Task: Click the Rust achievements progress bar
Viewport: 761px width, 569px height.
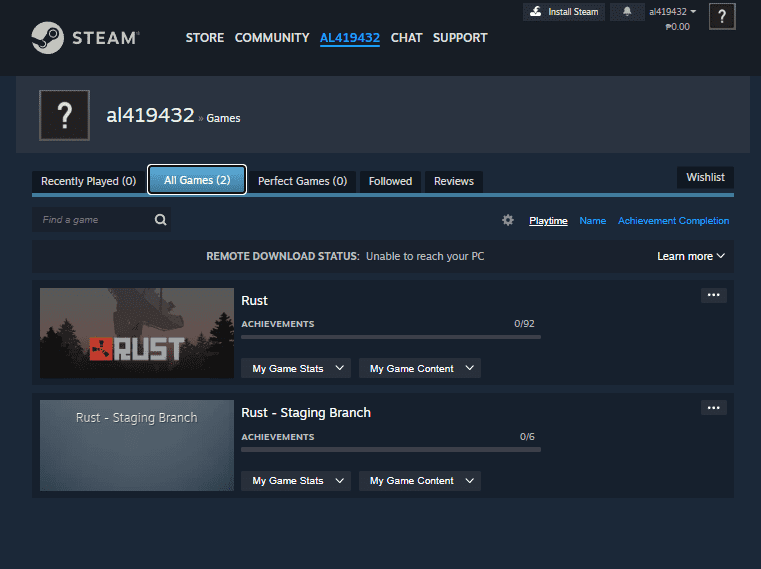Action: click(391, 337)
